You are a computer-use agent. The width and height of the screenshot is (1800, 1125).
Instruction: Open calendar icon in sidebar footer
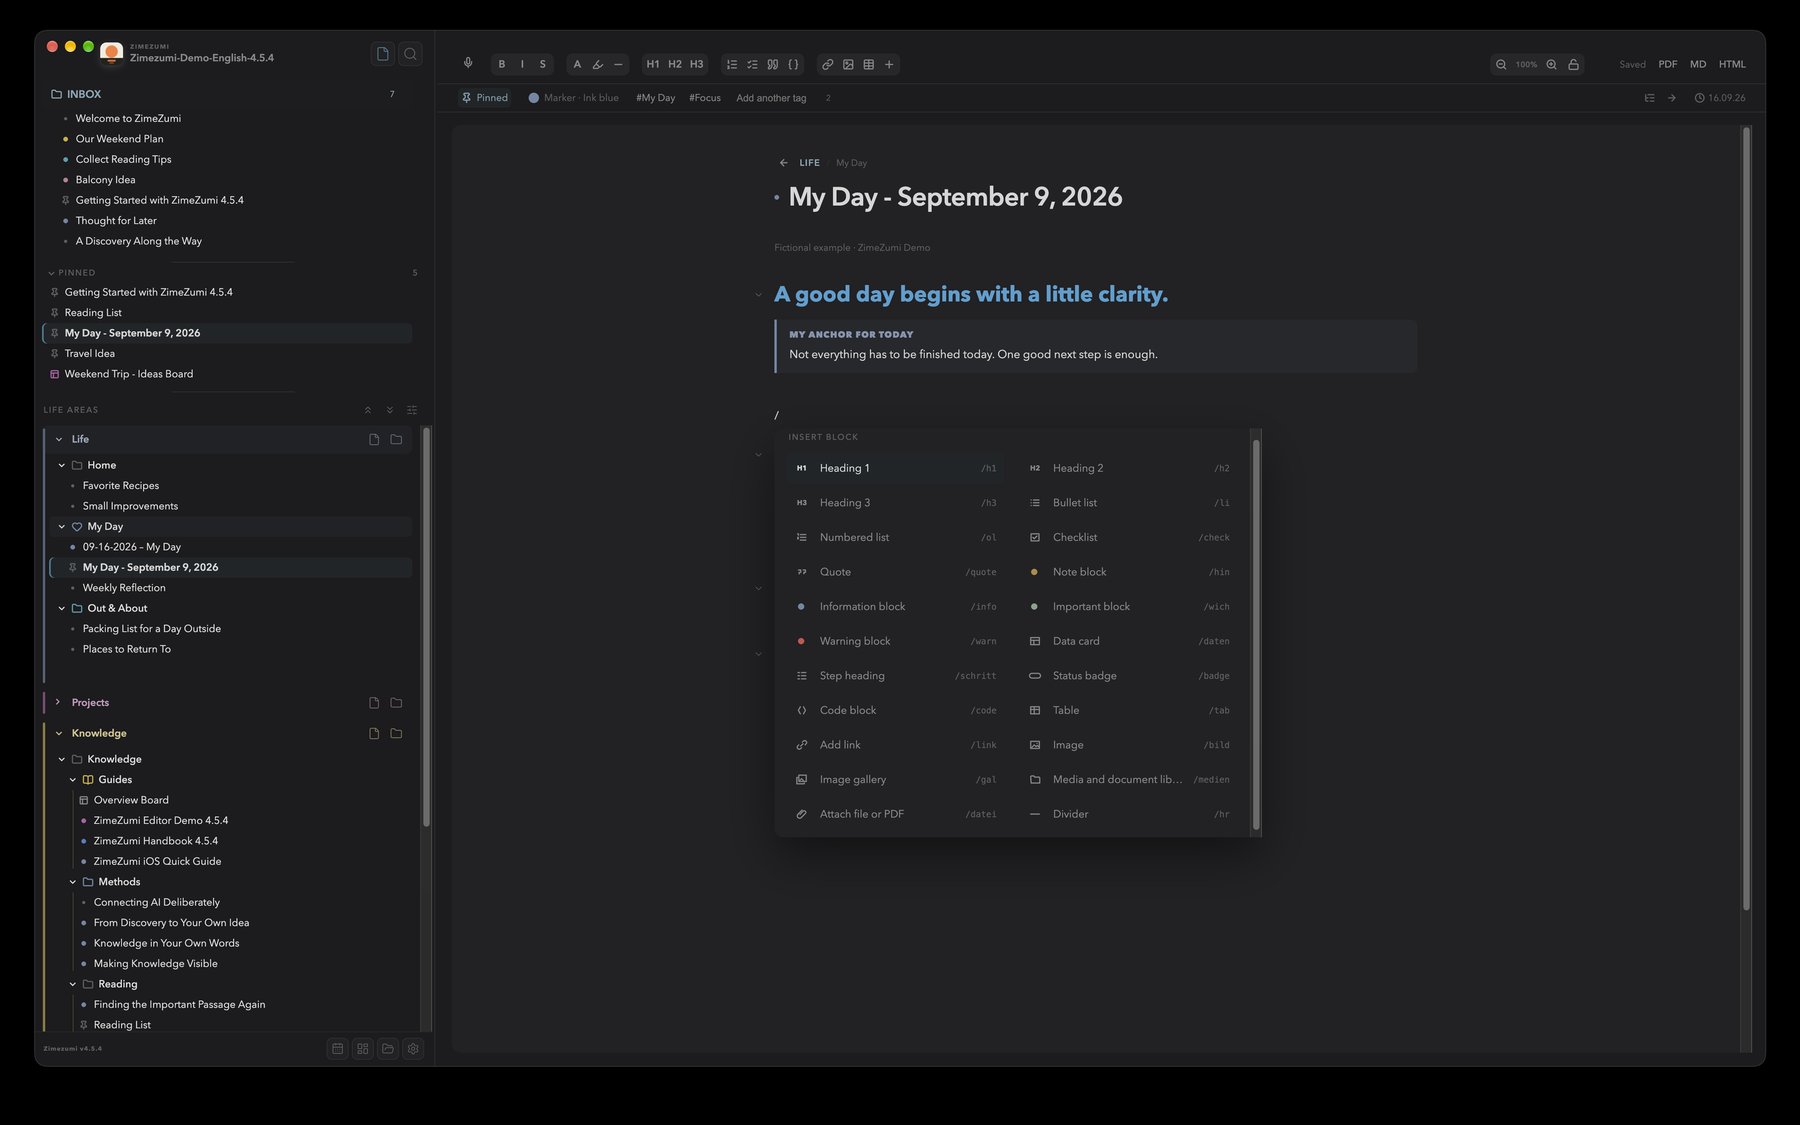pyautogui.click(x=338, y=1048)
